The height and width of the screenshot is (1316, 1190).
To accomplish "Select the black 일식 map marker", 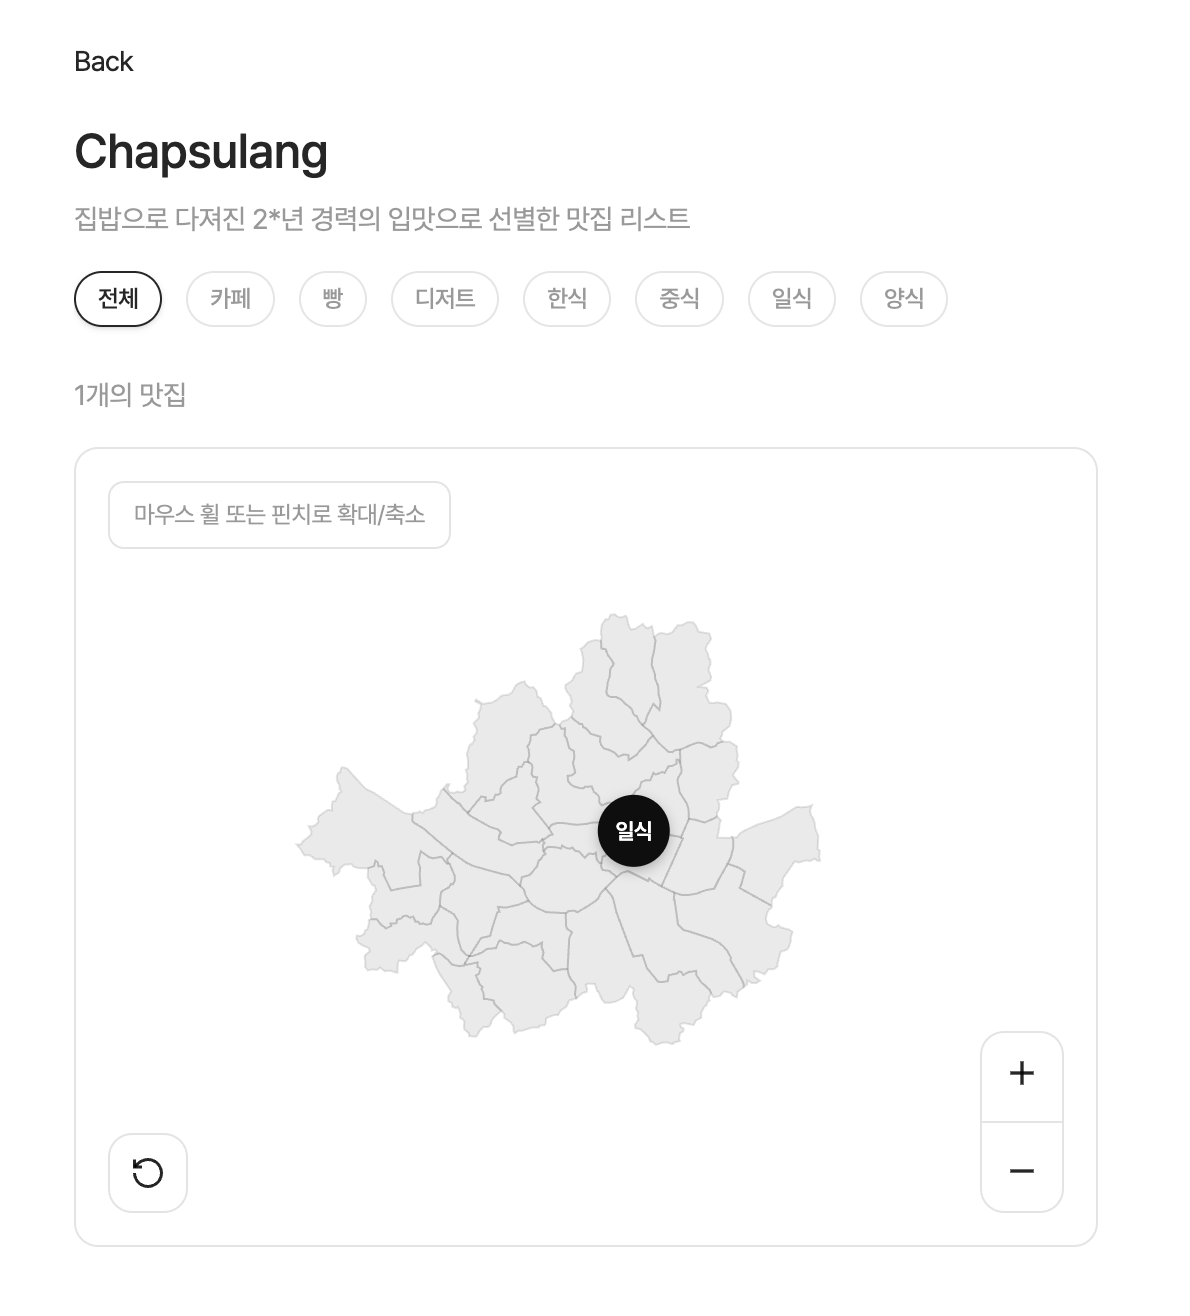I will point(633,831).
